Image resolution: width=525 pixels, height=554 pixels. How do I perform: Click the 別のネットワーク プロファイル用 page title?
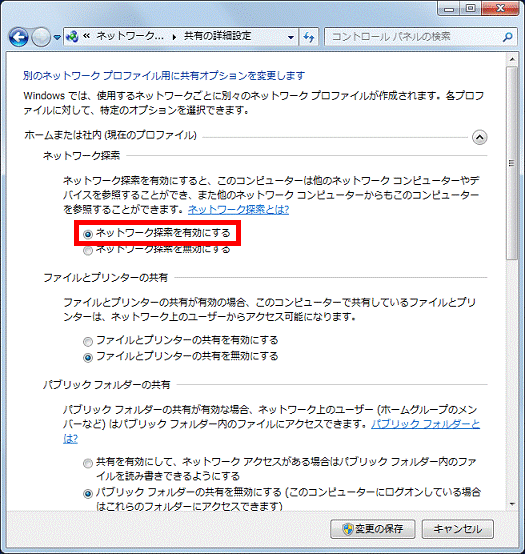click(164, 76)
